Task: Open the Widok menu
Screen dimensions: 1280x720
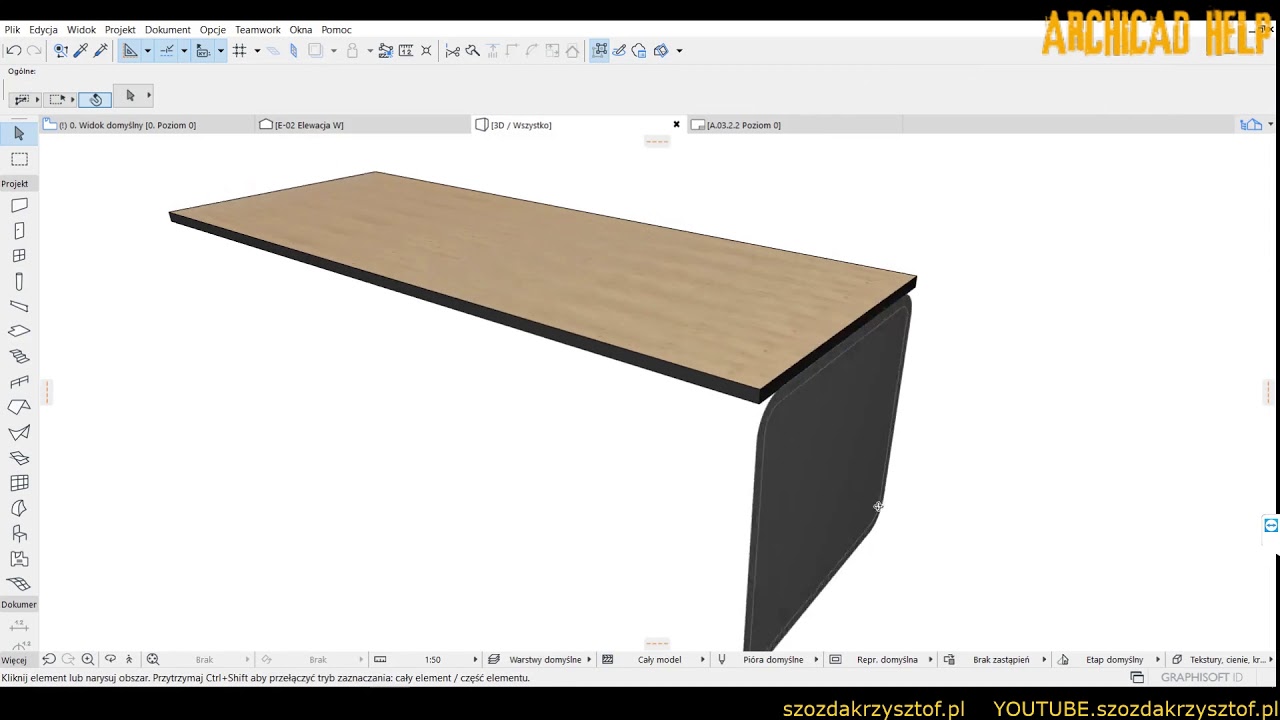Action: tap(81, 30)
